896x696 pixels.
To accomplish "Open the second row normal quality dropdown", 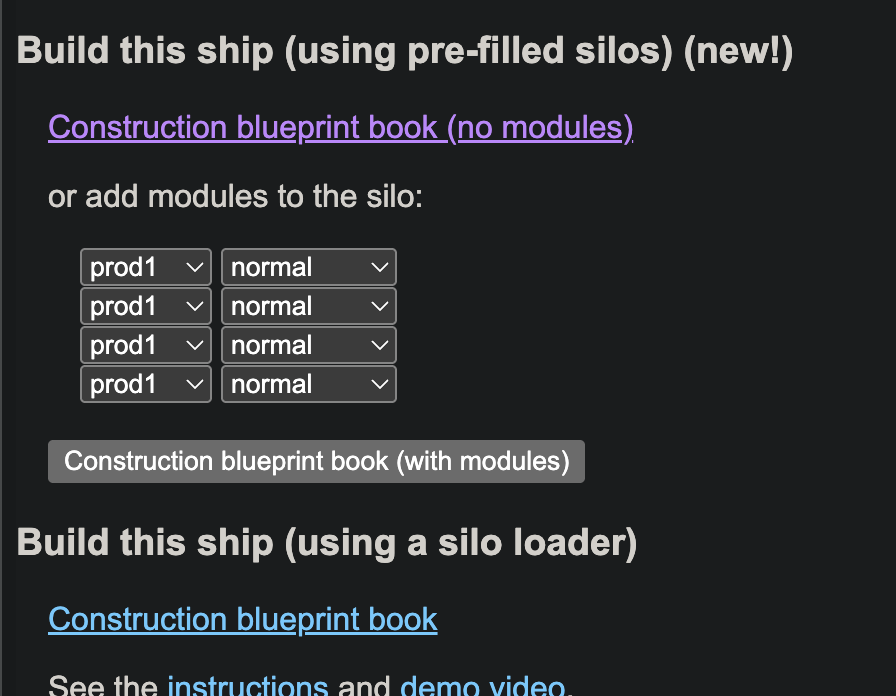I will tap(309, 306).
